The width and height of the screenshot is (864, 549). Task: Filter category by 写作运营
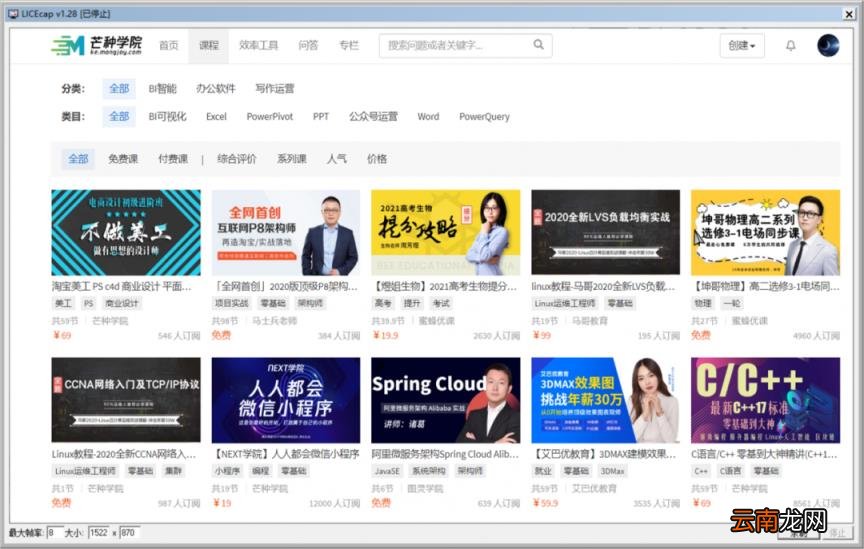(x=274, y=88)
